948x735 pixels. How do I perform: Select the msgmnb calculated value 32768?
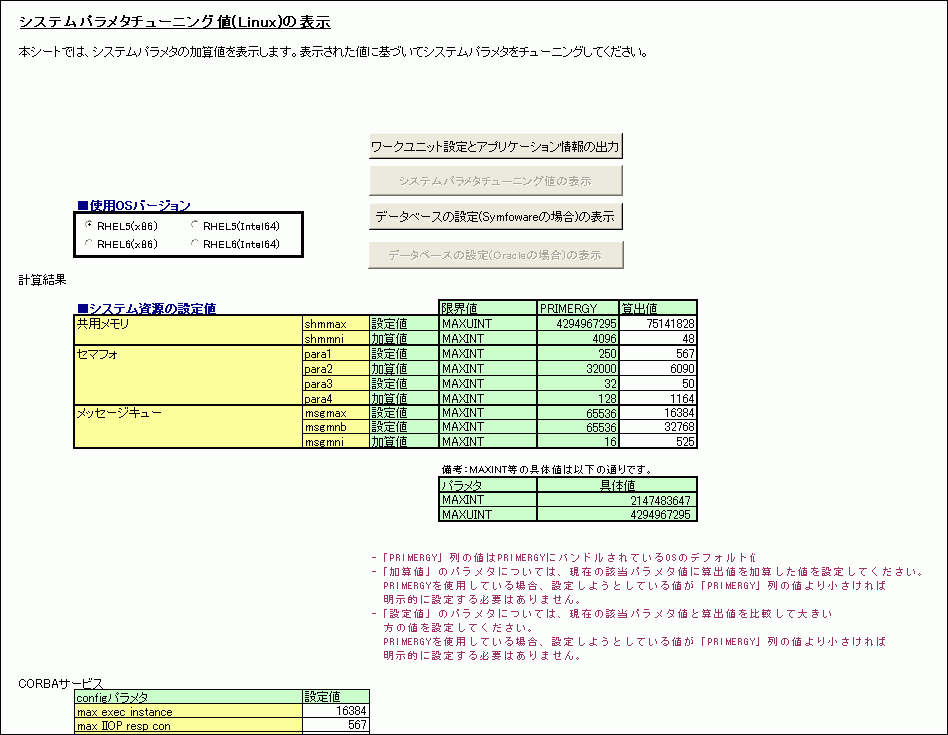658,427
